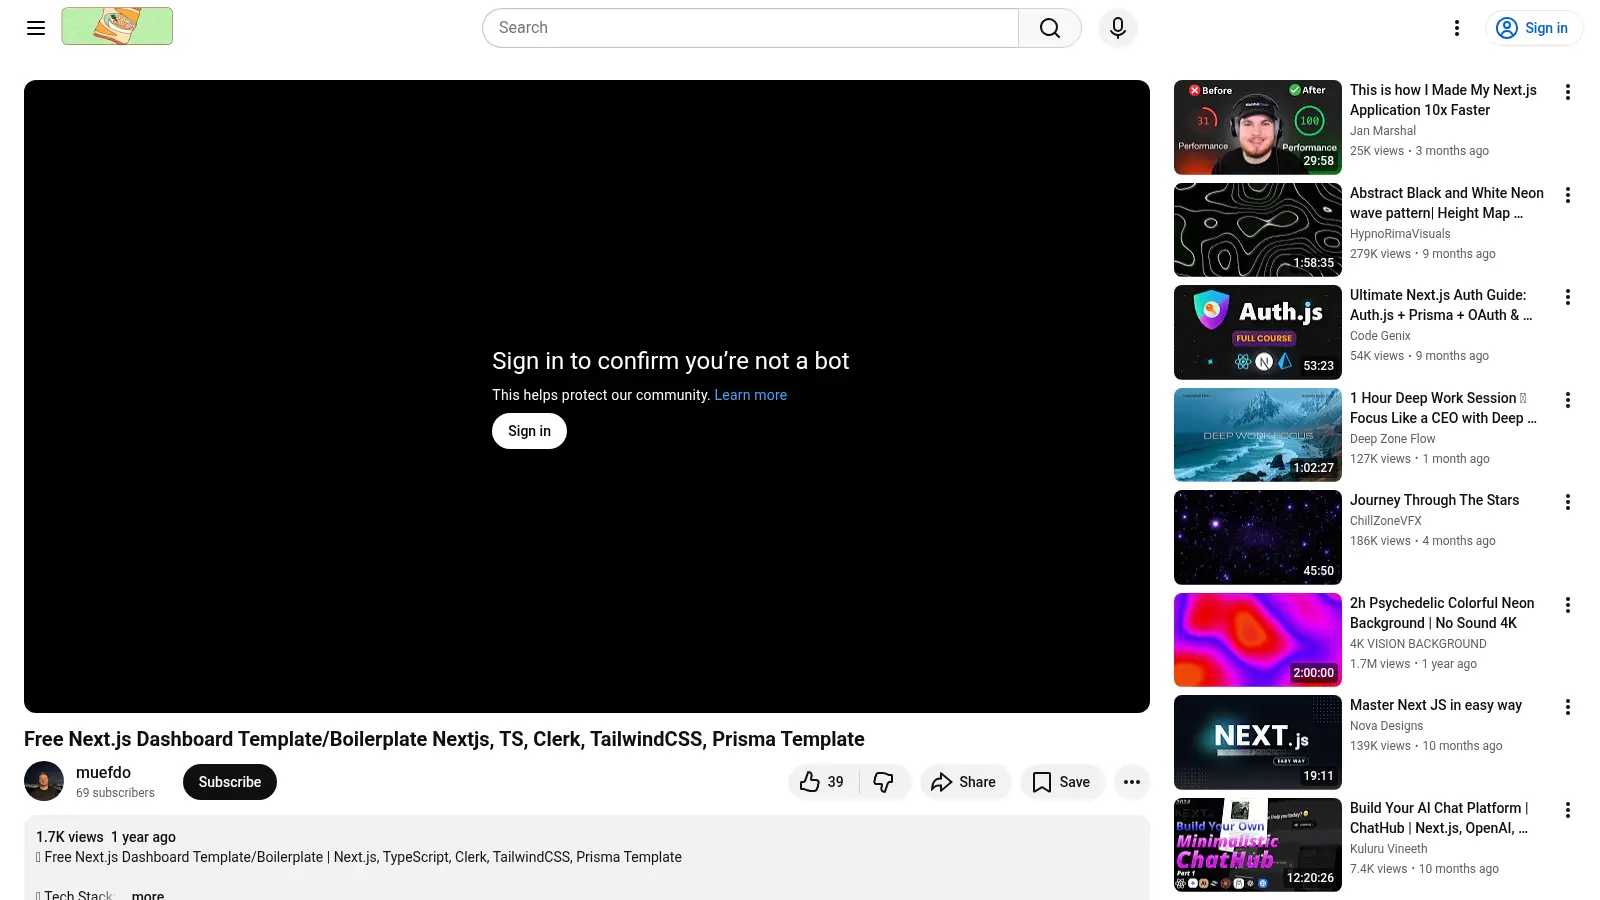Open options for 'Journey Through The Stars'
The height and width of the screenshot is (900, 1600).
click(1568, 502)
